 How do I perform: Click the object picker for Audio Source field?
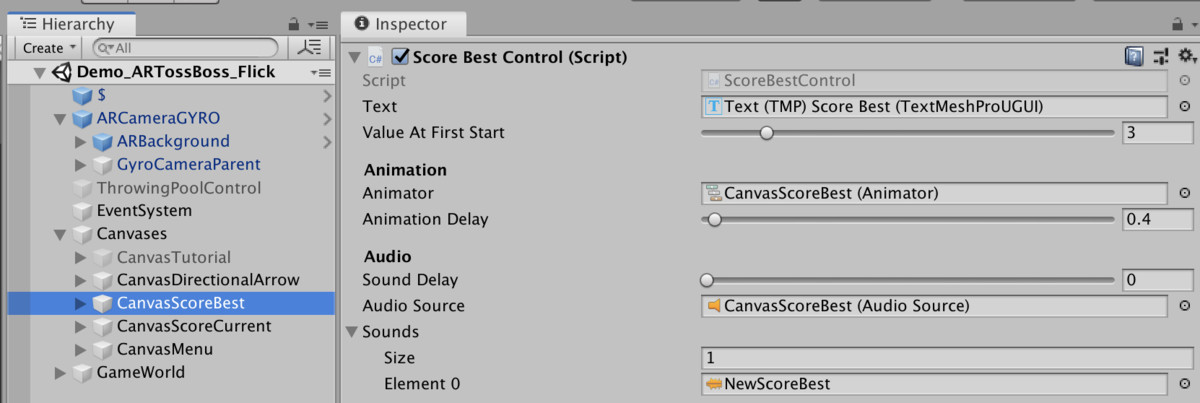[1185, 307]
